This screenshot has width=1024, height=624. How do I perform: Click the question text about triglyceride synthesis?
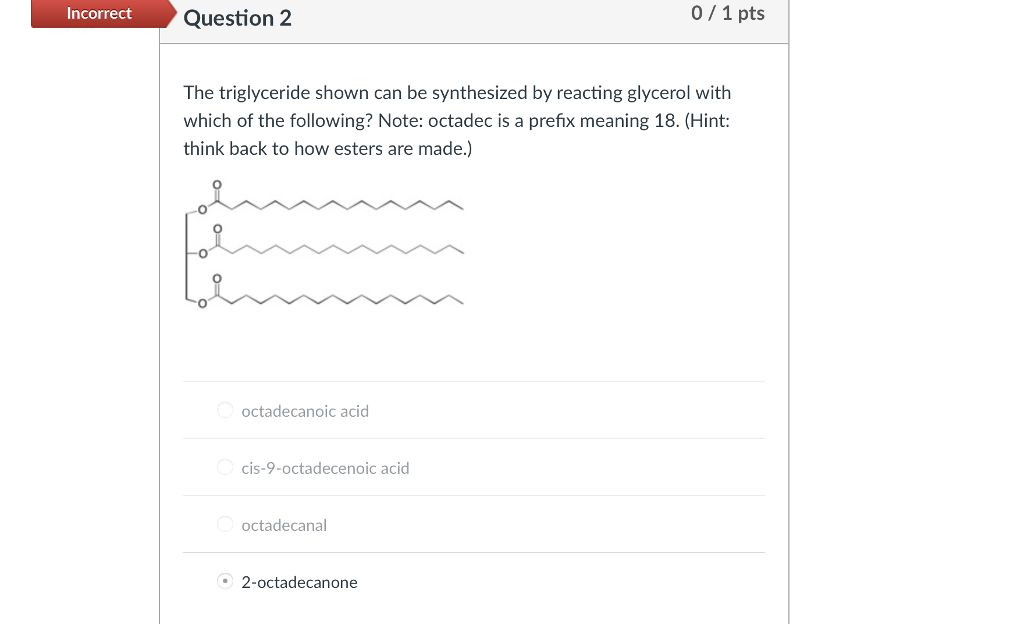coord(456,121)
